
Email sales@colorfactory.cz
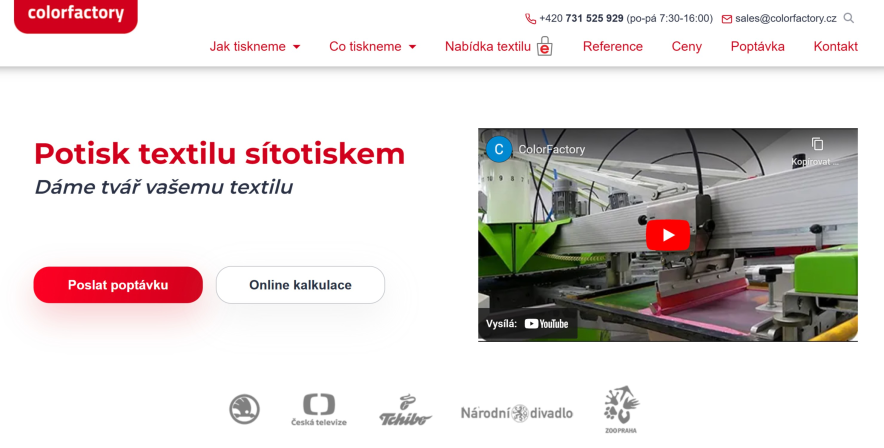click(785, 19)
